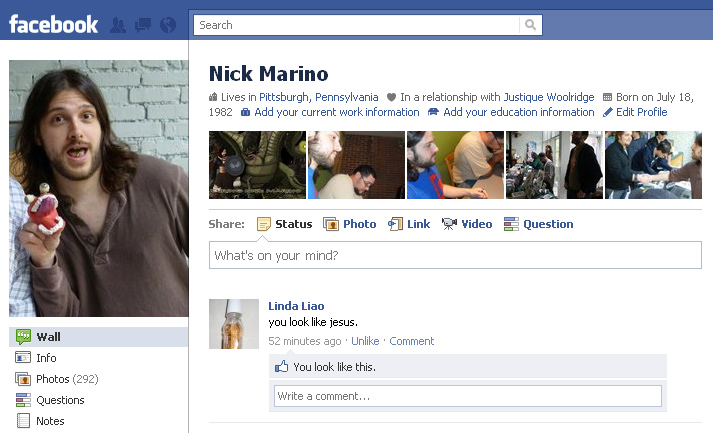The height and width of the screenshot is (433, 713).
Task: Click the pencil edit icon
Action: point(608,112)
